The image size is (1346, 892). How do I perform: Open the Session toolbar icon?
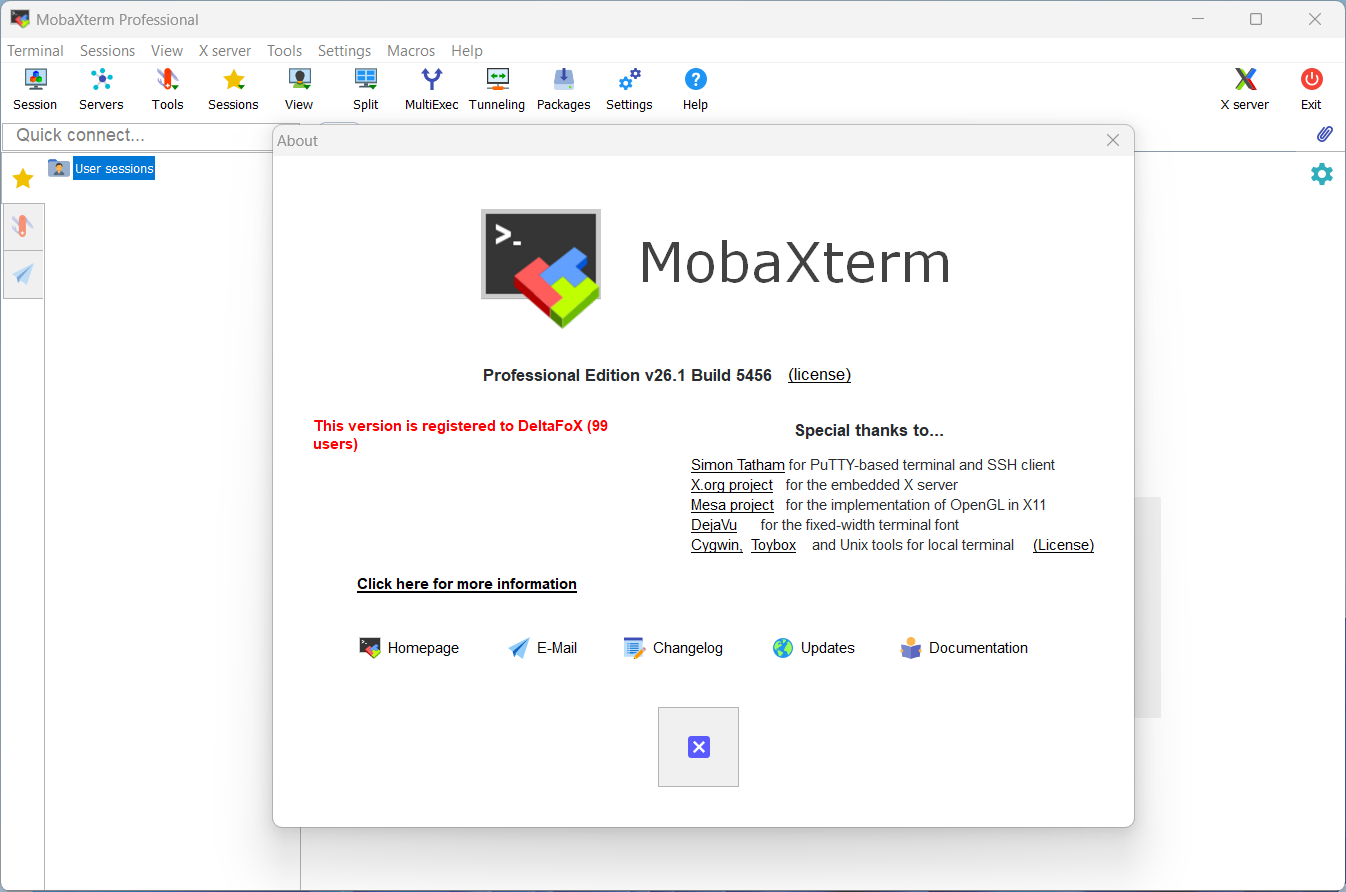[35, 89]
